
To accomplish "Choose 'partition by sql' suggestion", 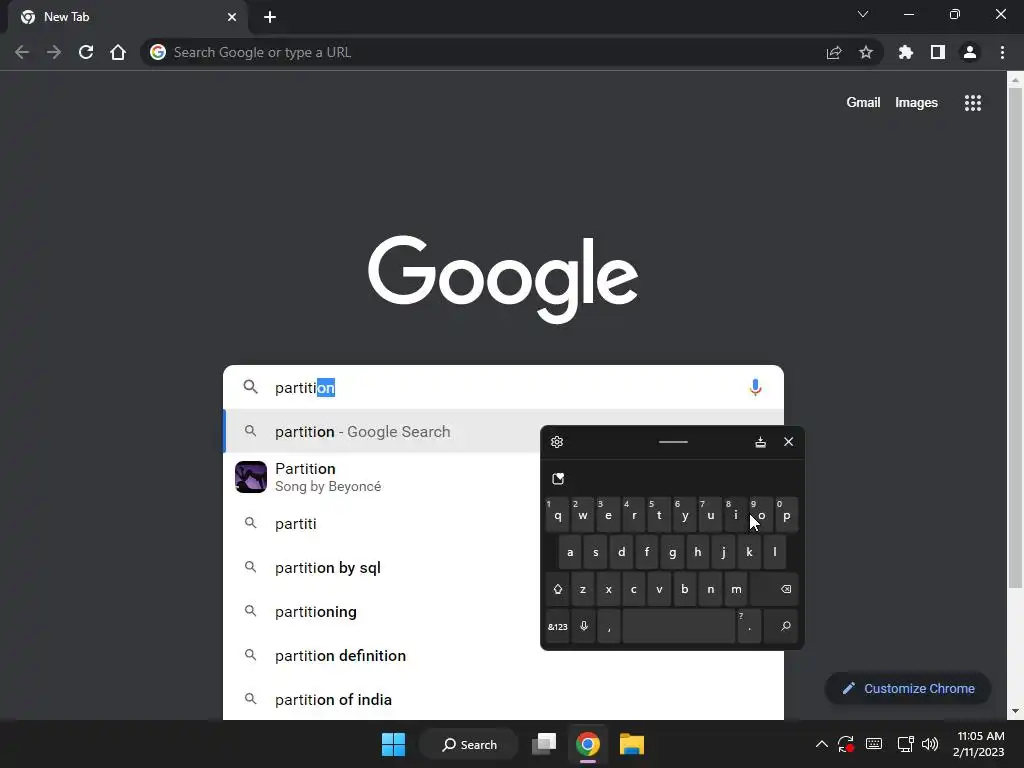I will point(381,568).
